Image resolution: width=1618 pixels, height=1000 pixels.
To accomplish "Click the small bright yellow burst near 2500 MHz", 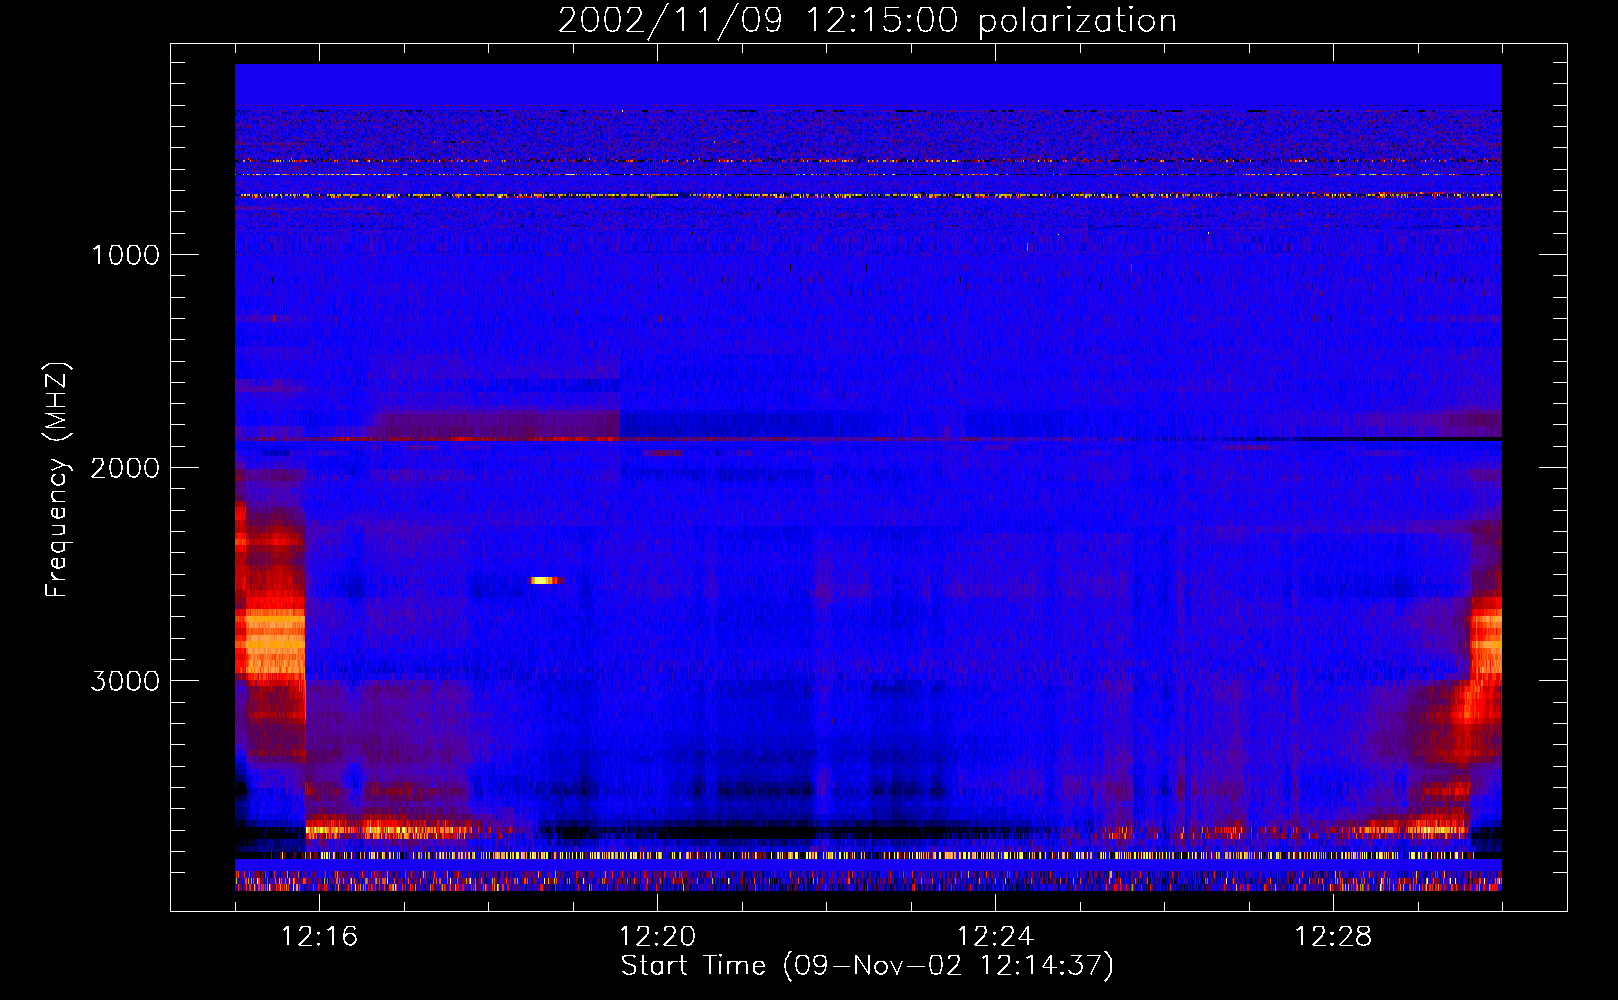I will tap(546, 580).
